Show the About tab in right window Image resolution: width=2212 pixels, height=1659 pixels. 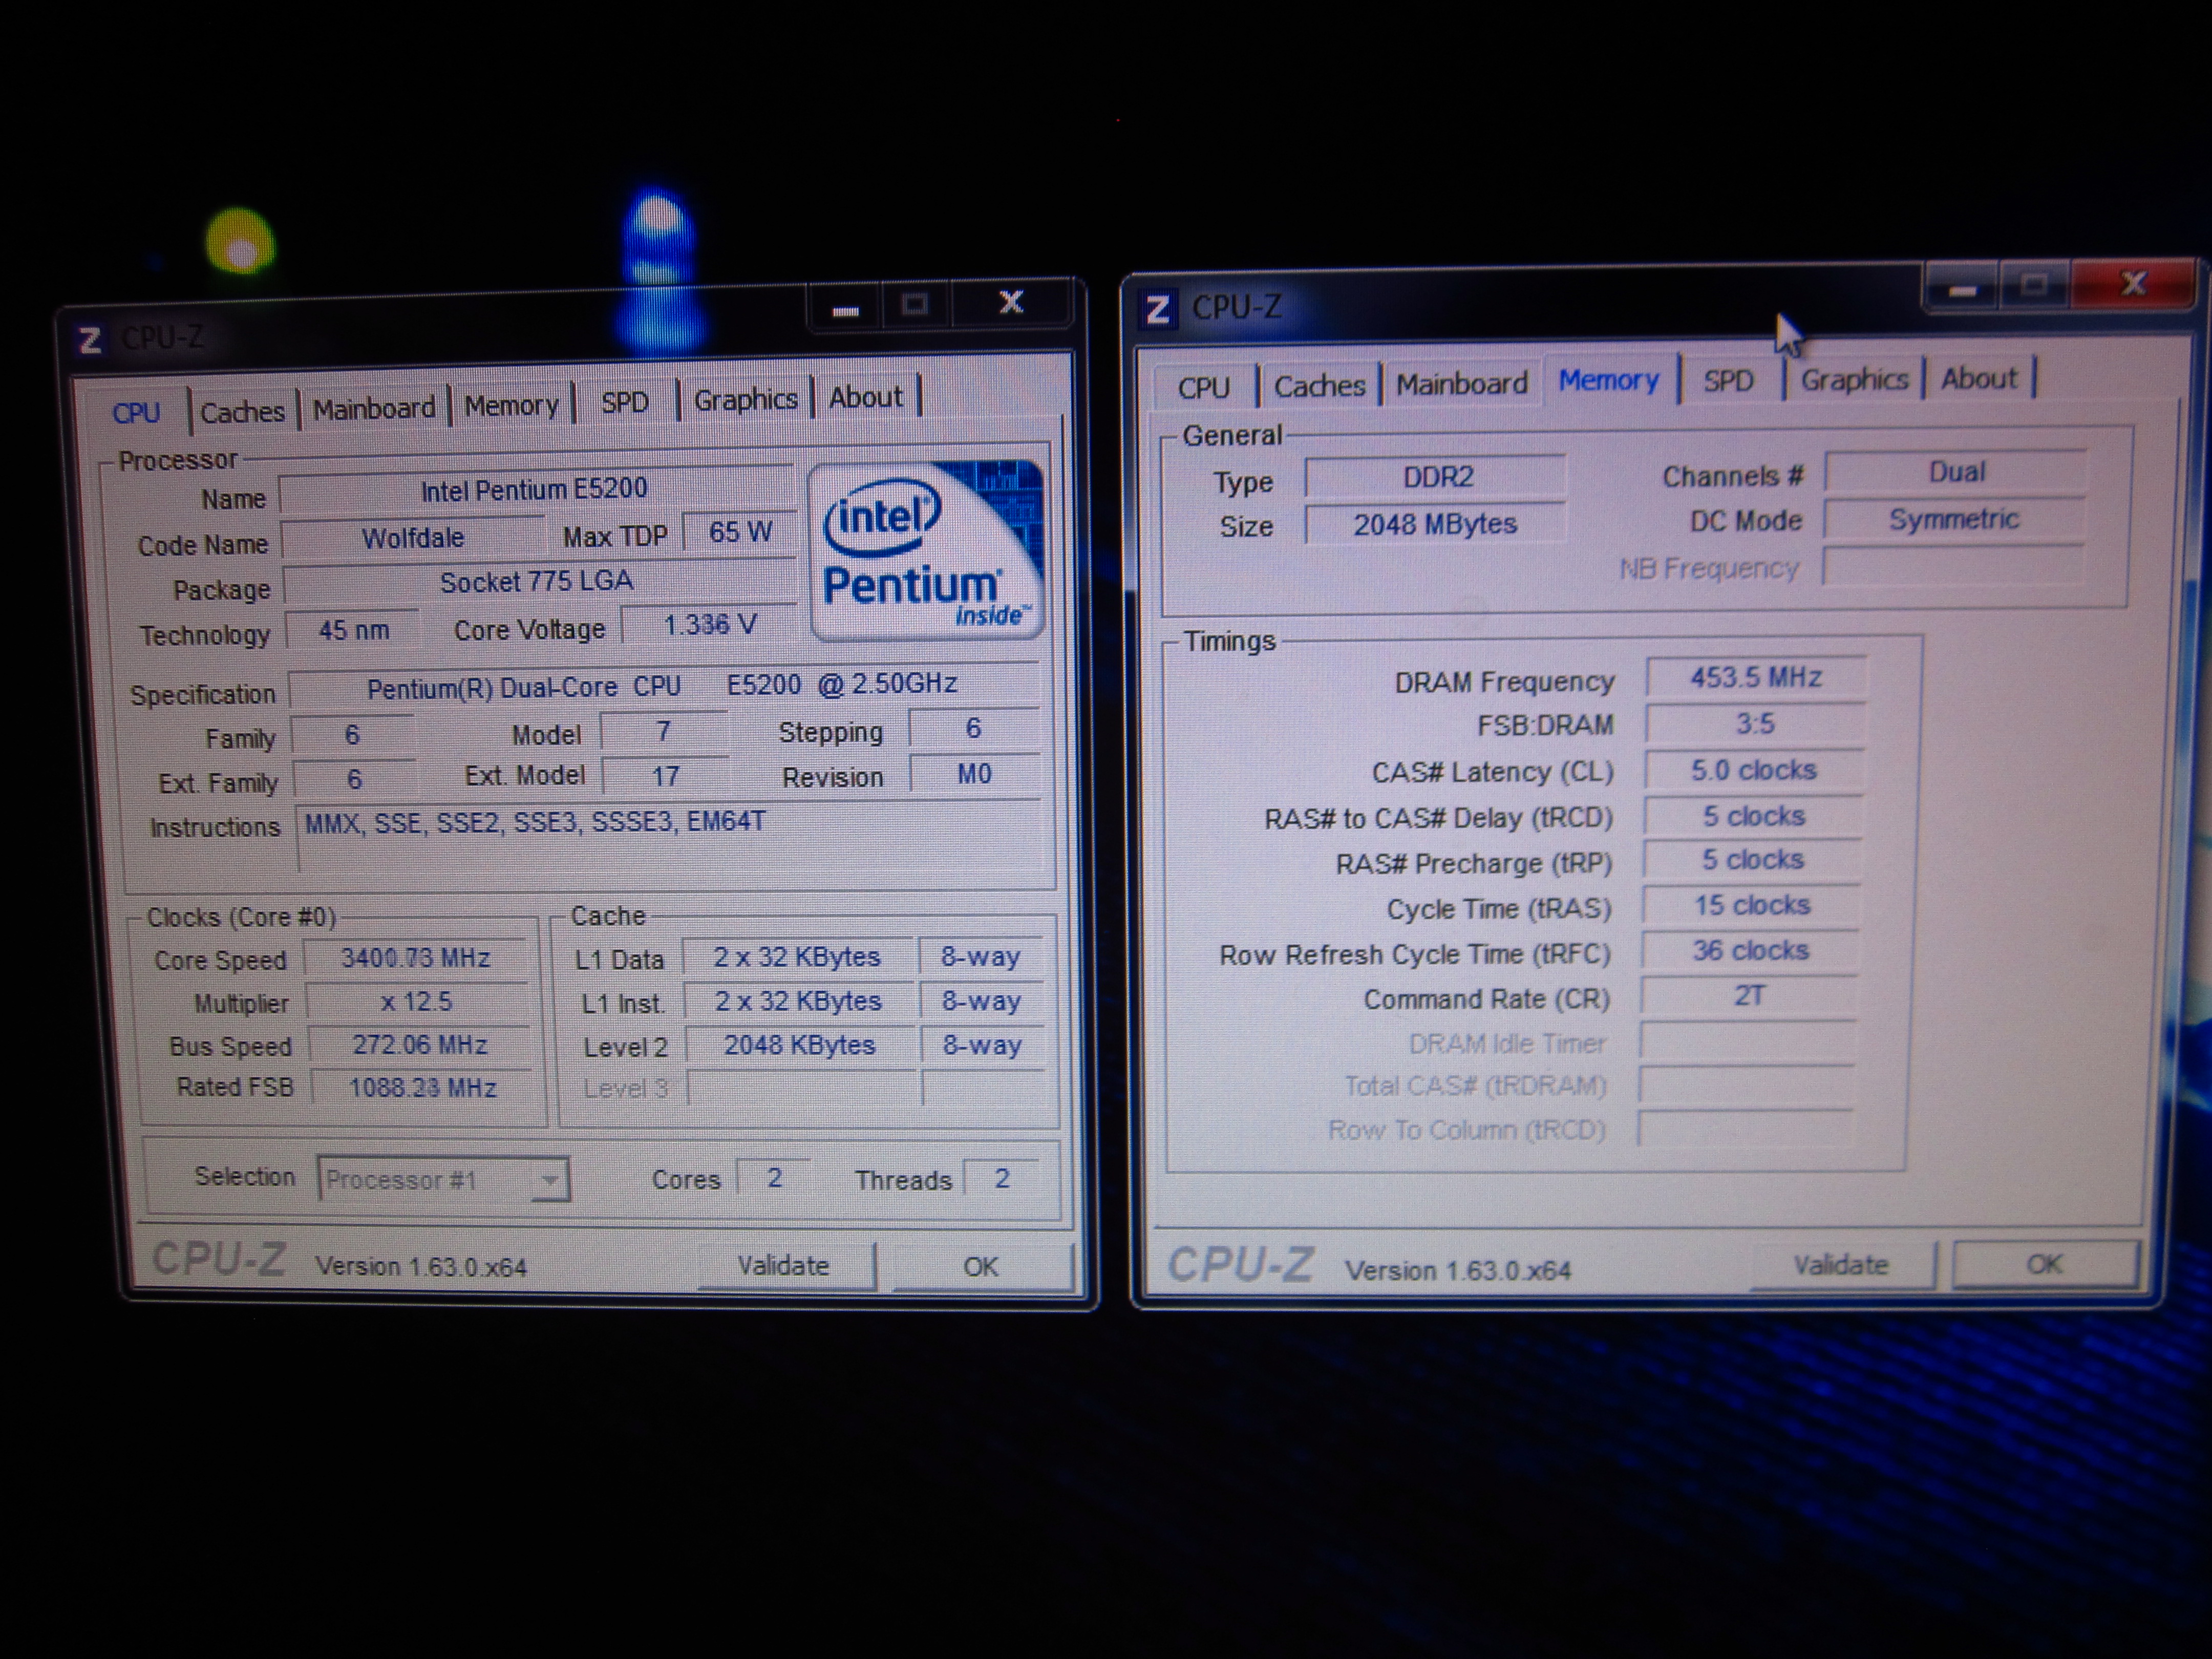(x=1979, y=379)
